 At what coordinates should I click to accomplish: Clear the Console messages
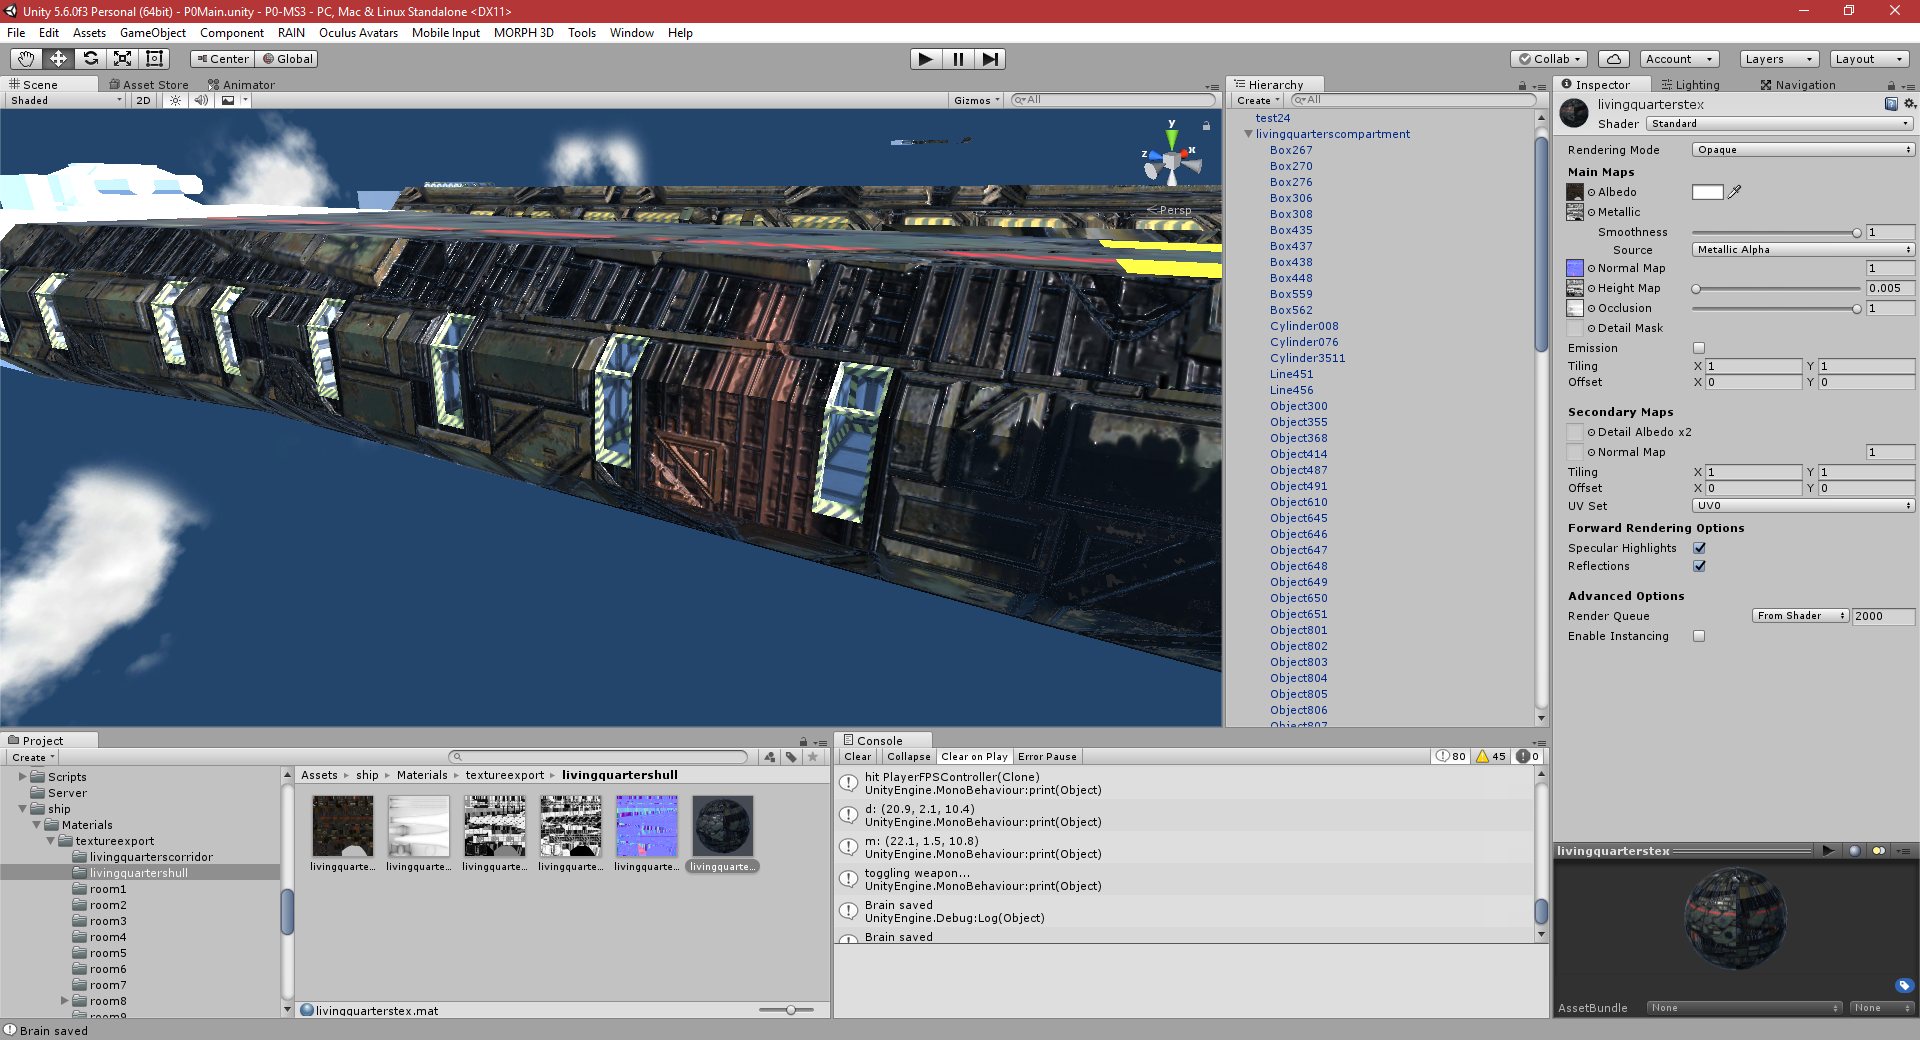pyautogui.click(x=856, y=757)
